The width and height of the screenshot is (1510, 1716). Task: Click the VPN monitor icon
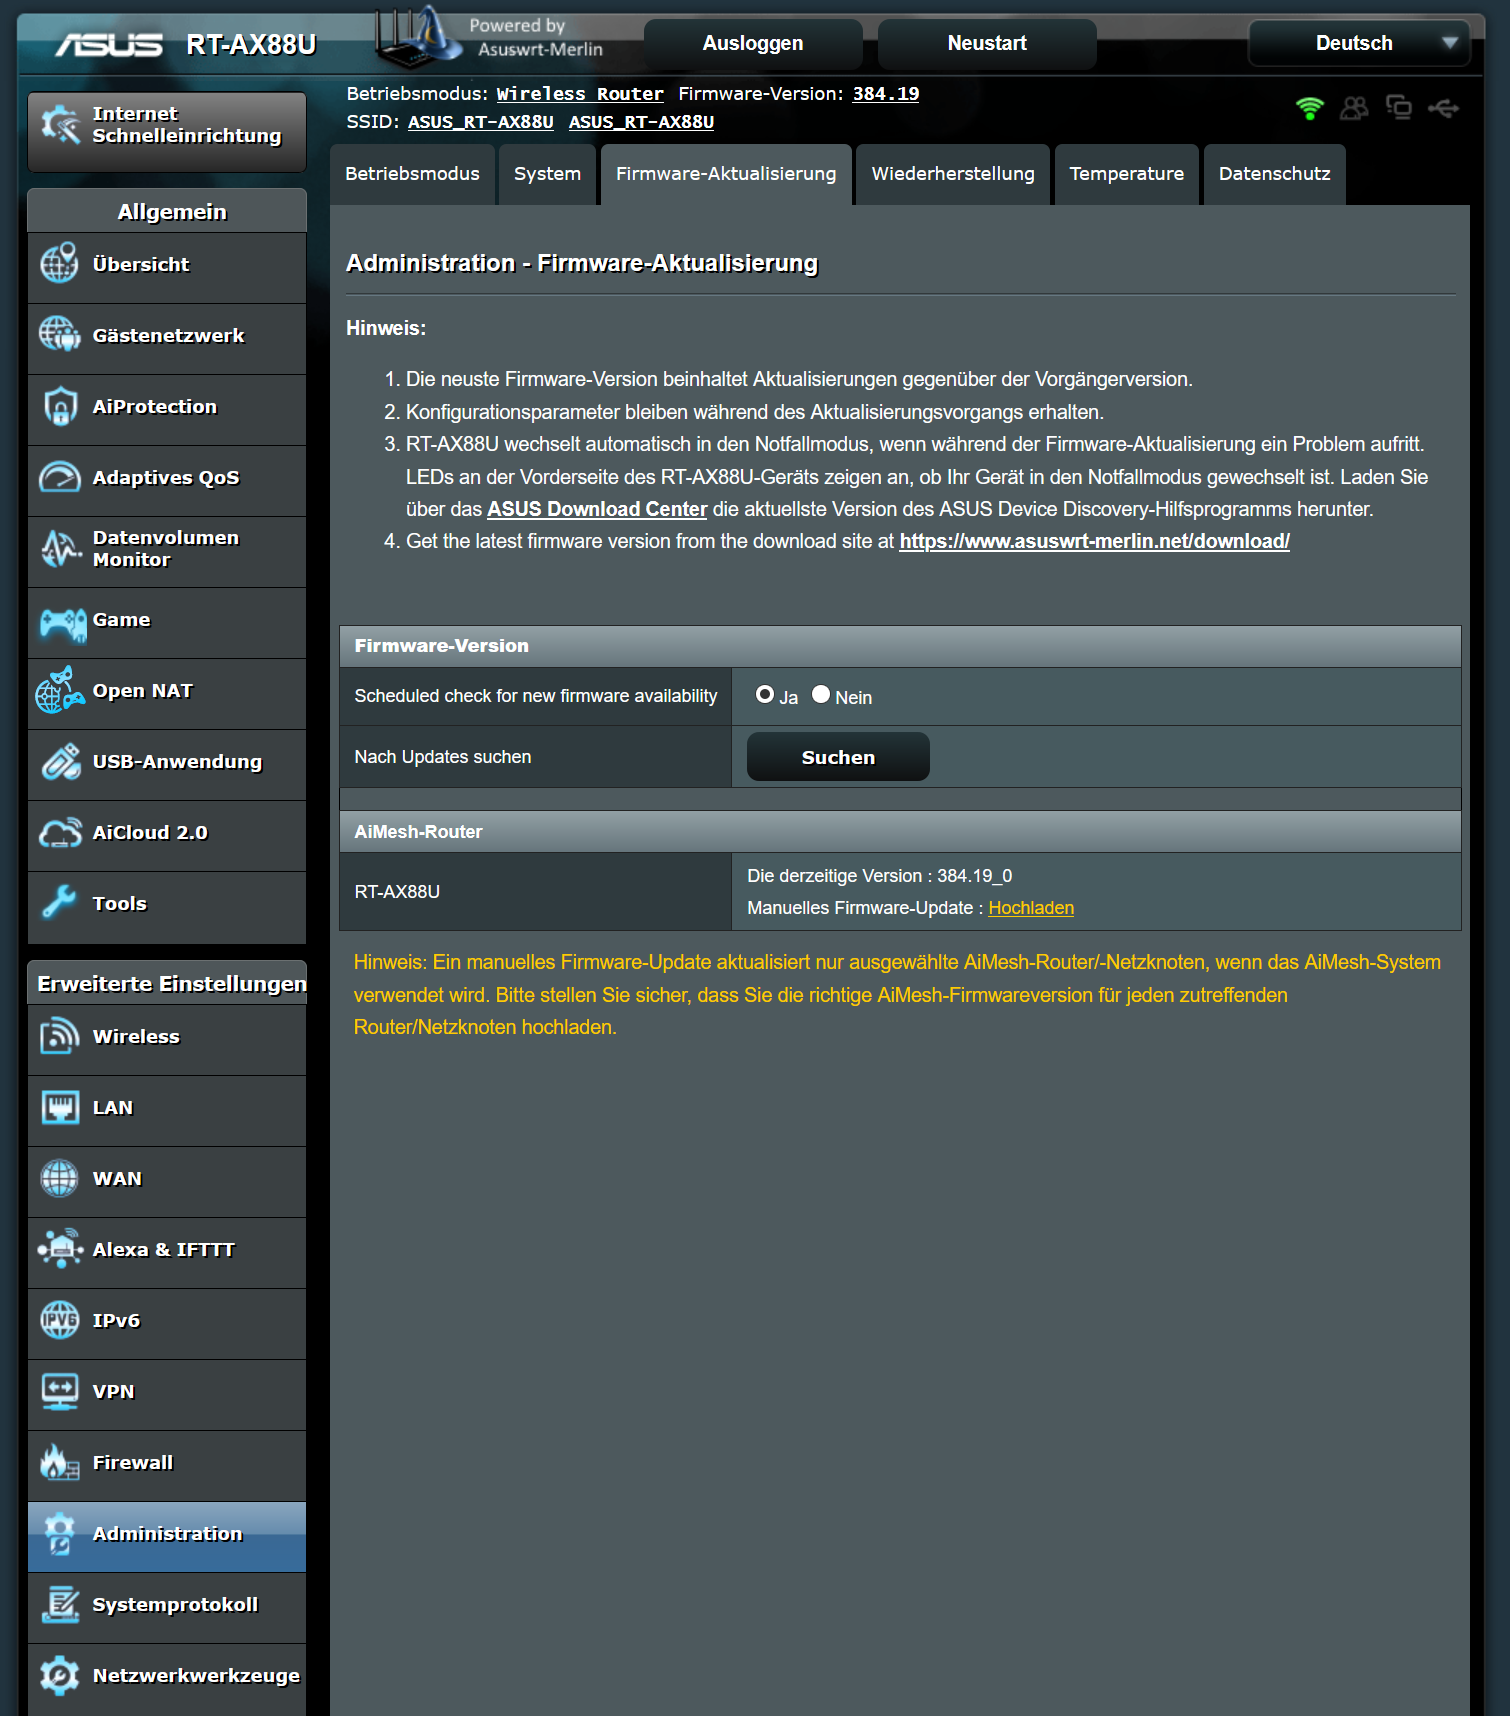click(60, 1391)
